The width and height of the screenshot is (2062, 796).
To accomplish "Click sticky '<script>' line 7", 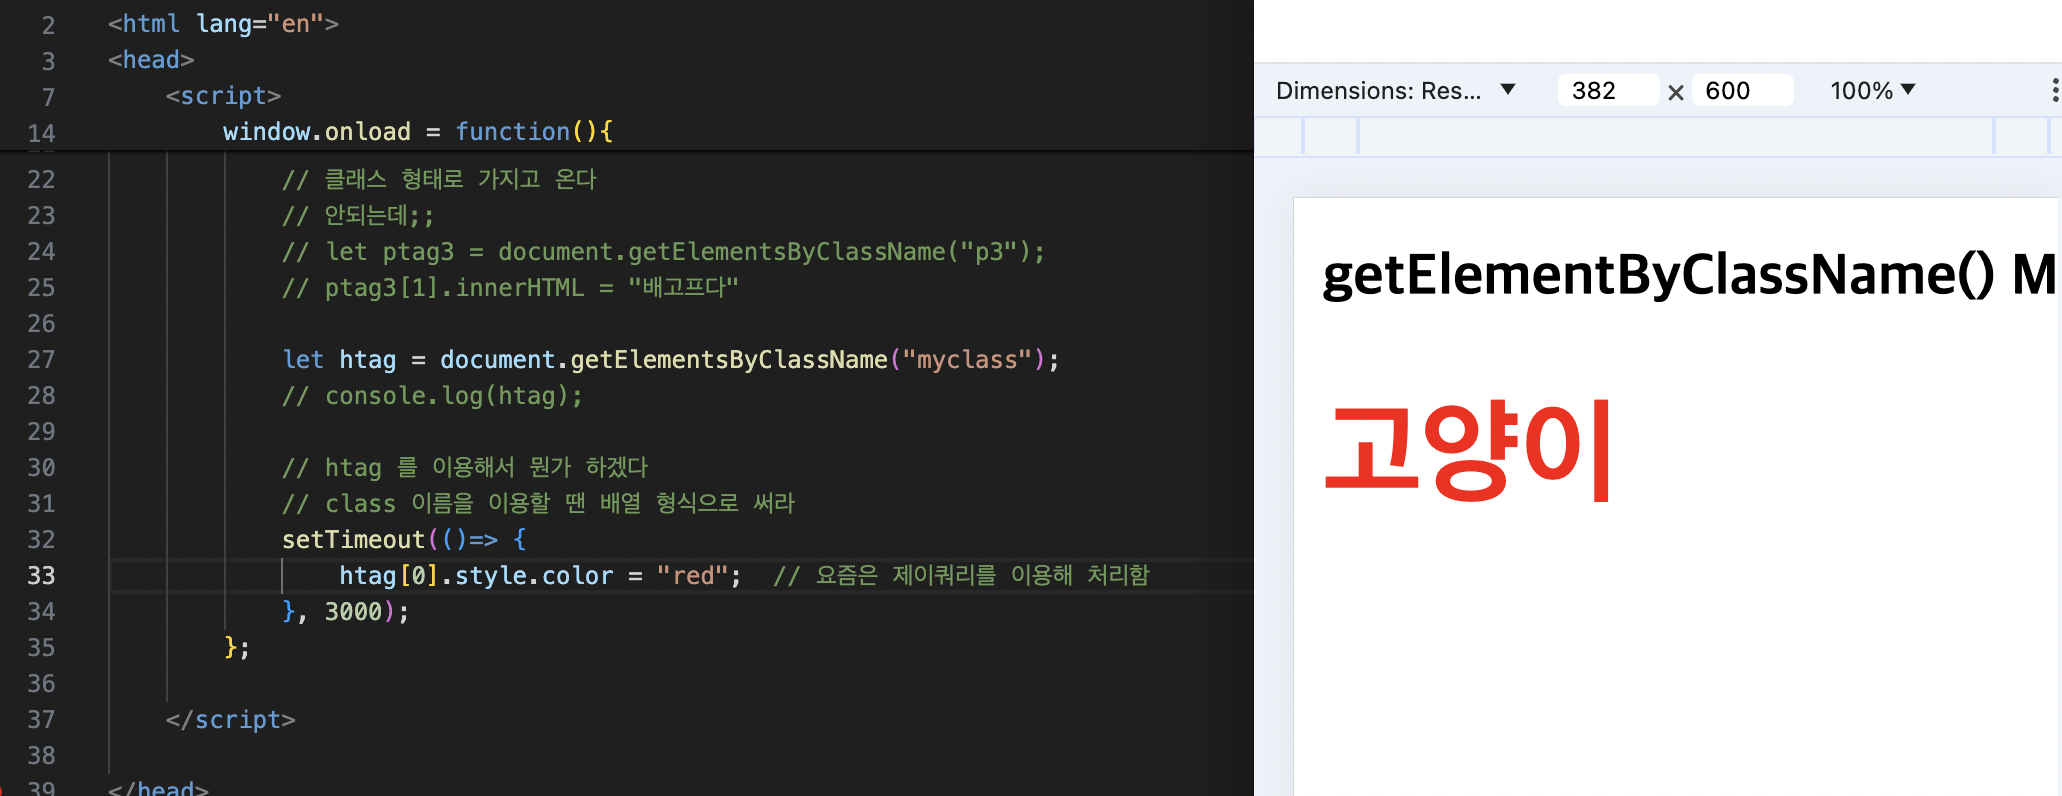I will [224, 96].
